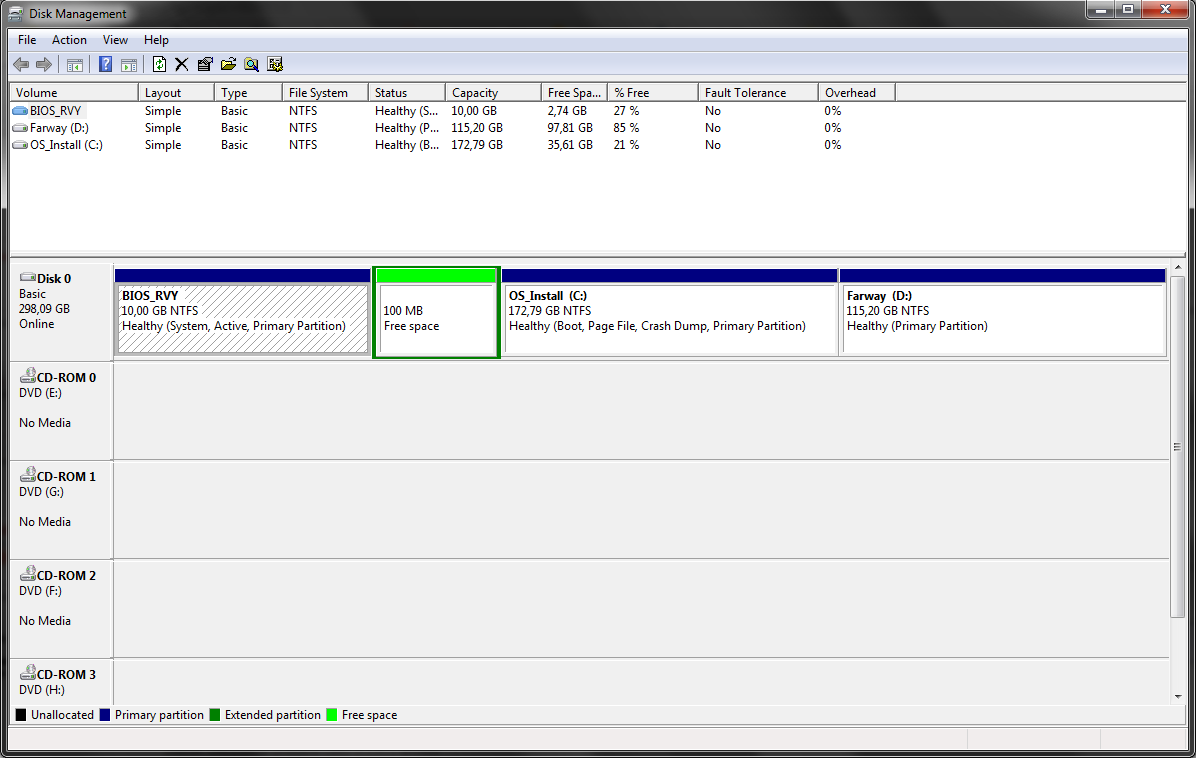Select the Farway (D:) 115,20 GB partition block

click(x=1002, y=311)
